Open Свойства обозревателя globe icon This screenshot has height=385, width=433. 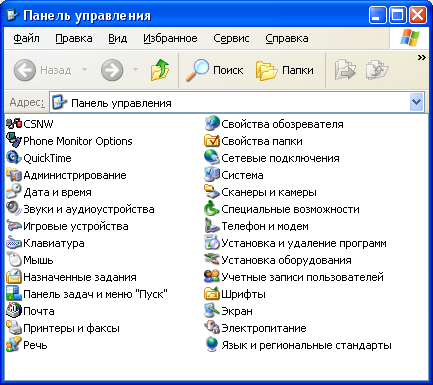(212, 124)
